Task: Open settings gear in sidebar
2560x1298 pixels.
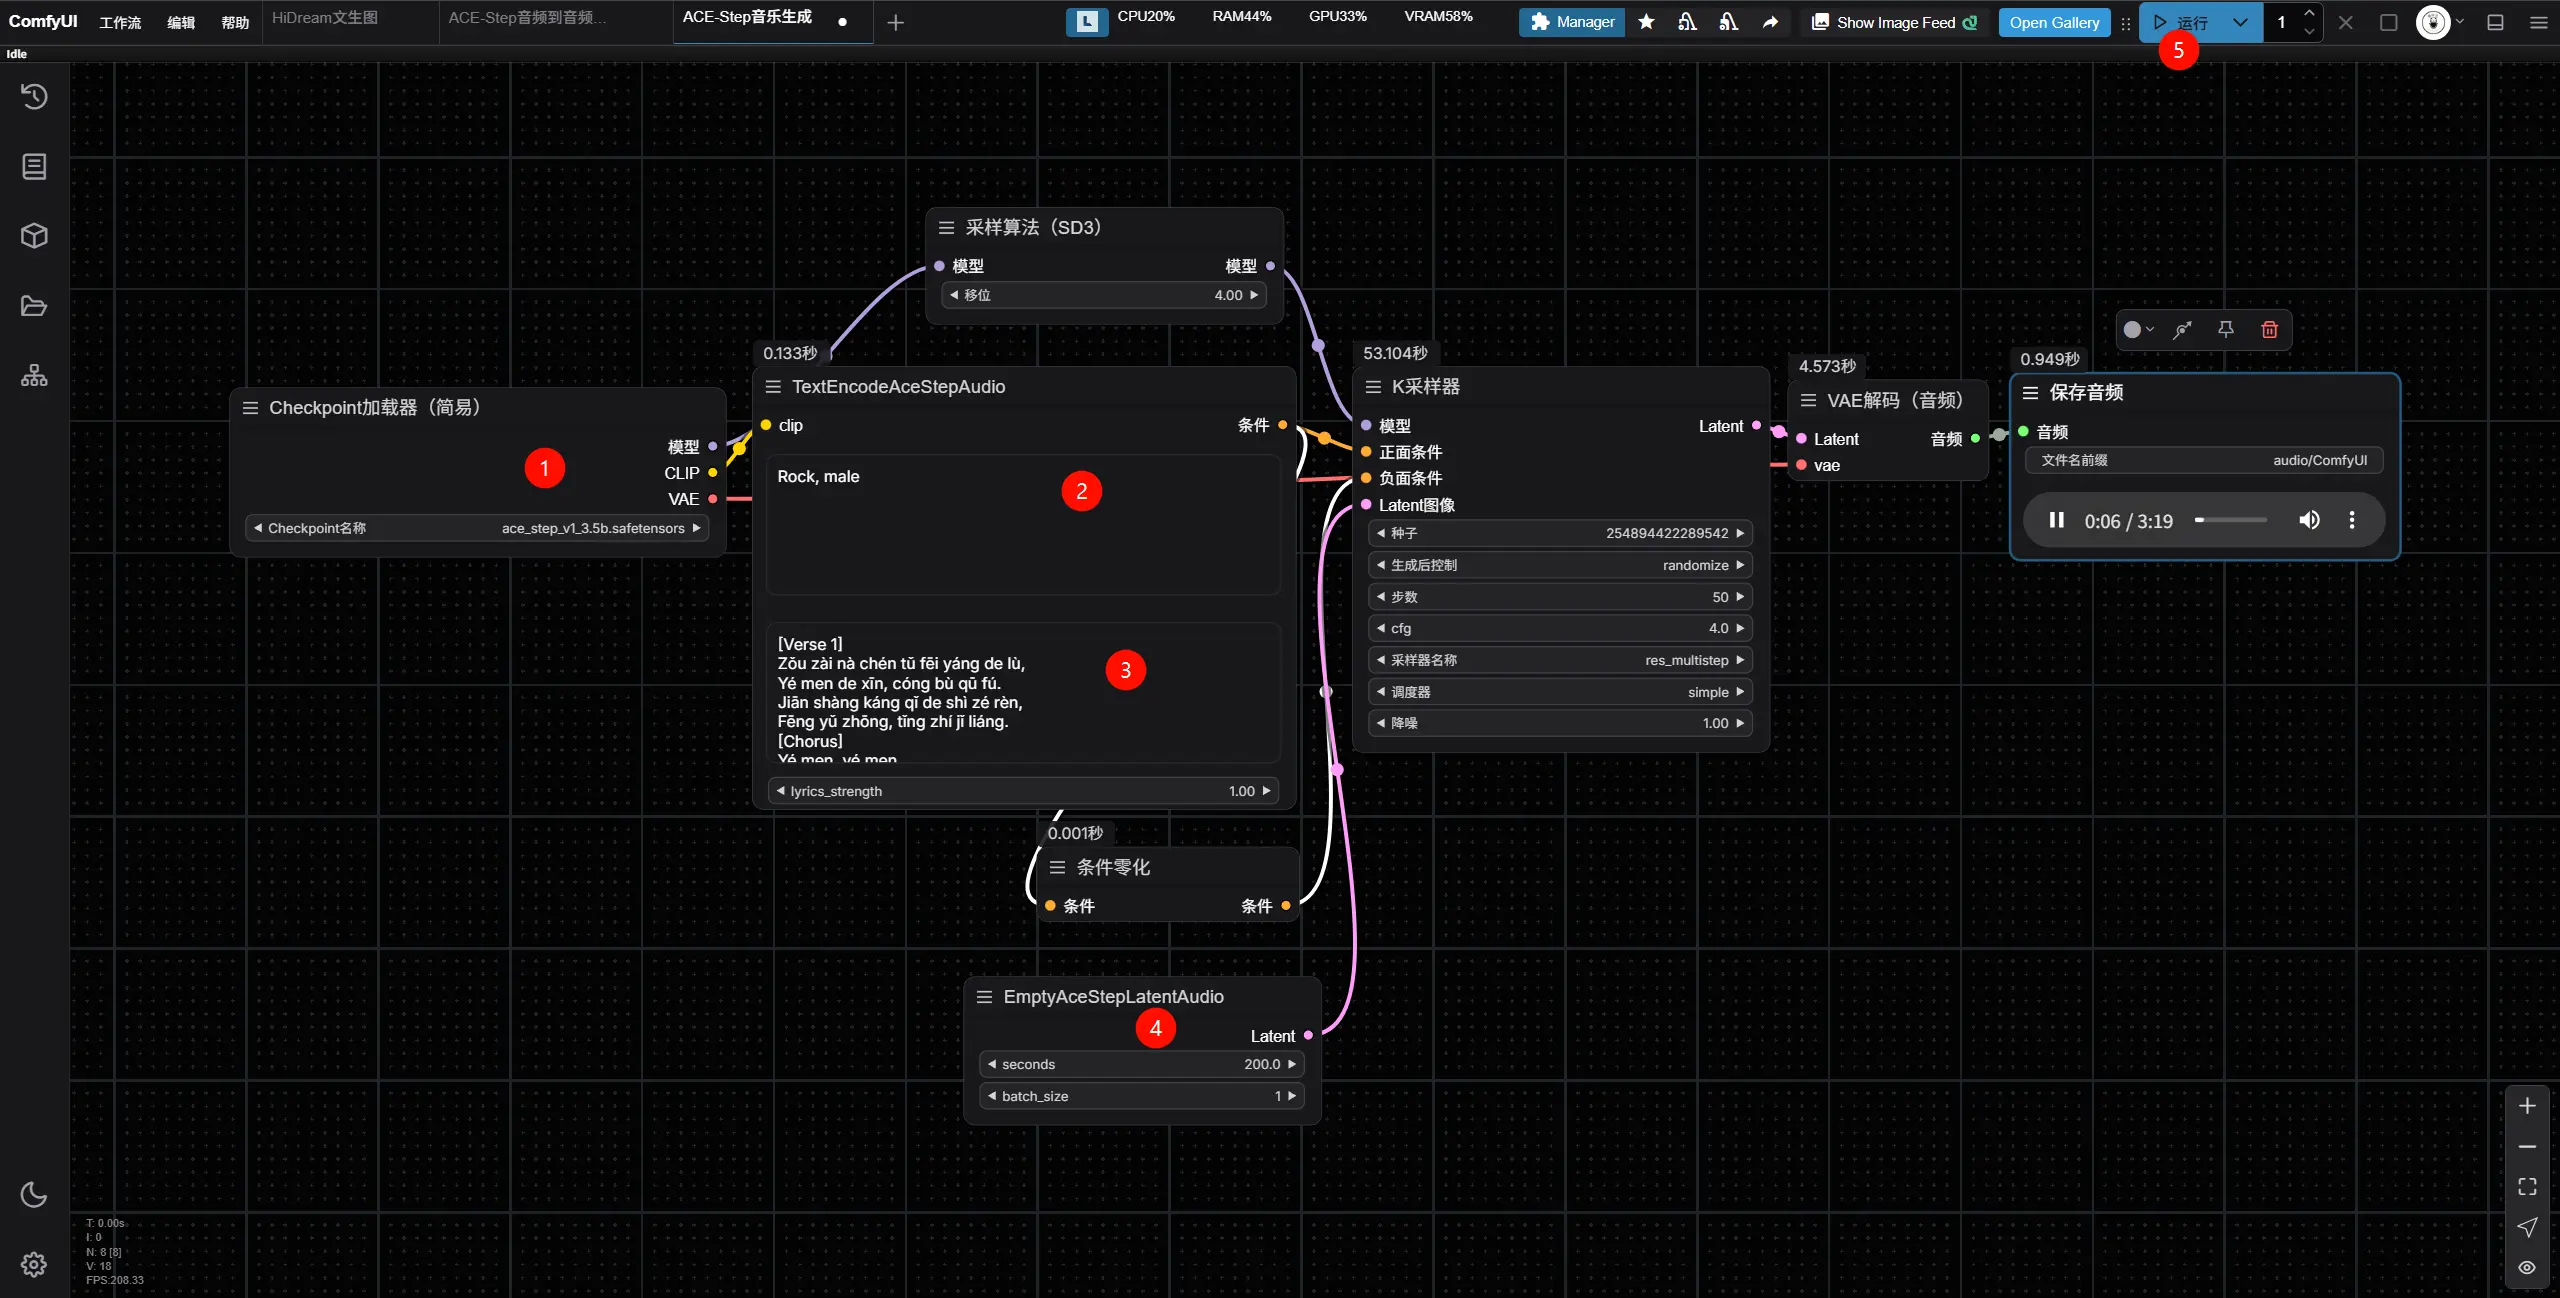Action: click(x=34, y=1264)
